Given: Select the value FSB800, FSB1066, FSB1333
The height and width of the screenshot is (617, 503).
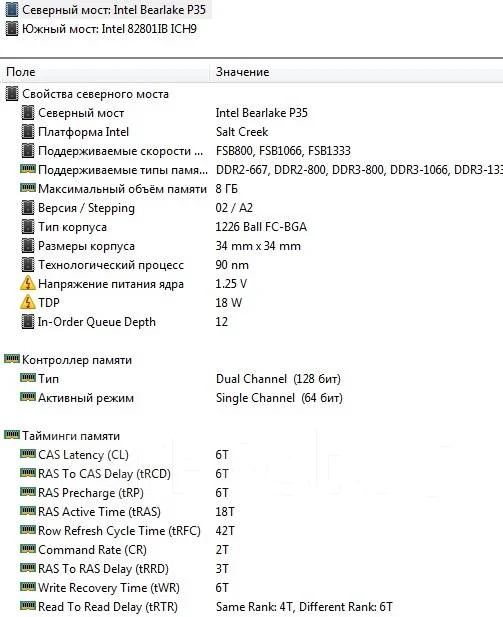Looking at the screenshot, I should coord(283,151).
